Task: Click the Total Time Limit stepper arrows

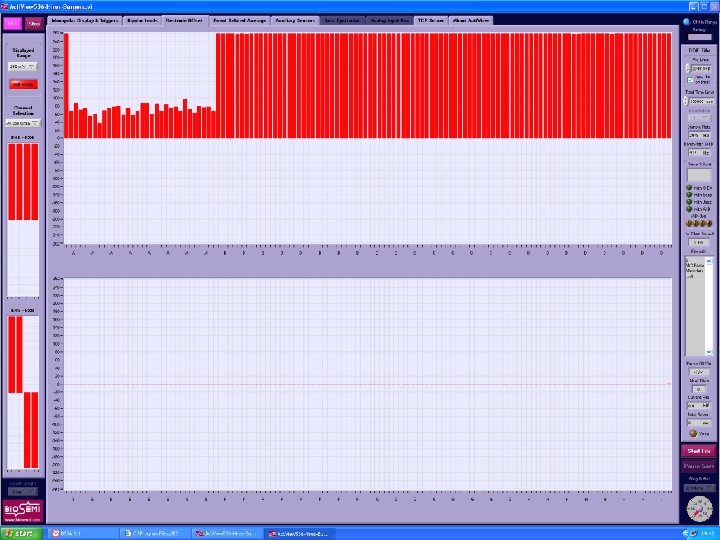Action: coord(686,101)
